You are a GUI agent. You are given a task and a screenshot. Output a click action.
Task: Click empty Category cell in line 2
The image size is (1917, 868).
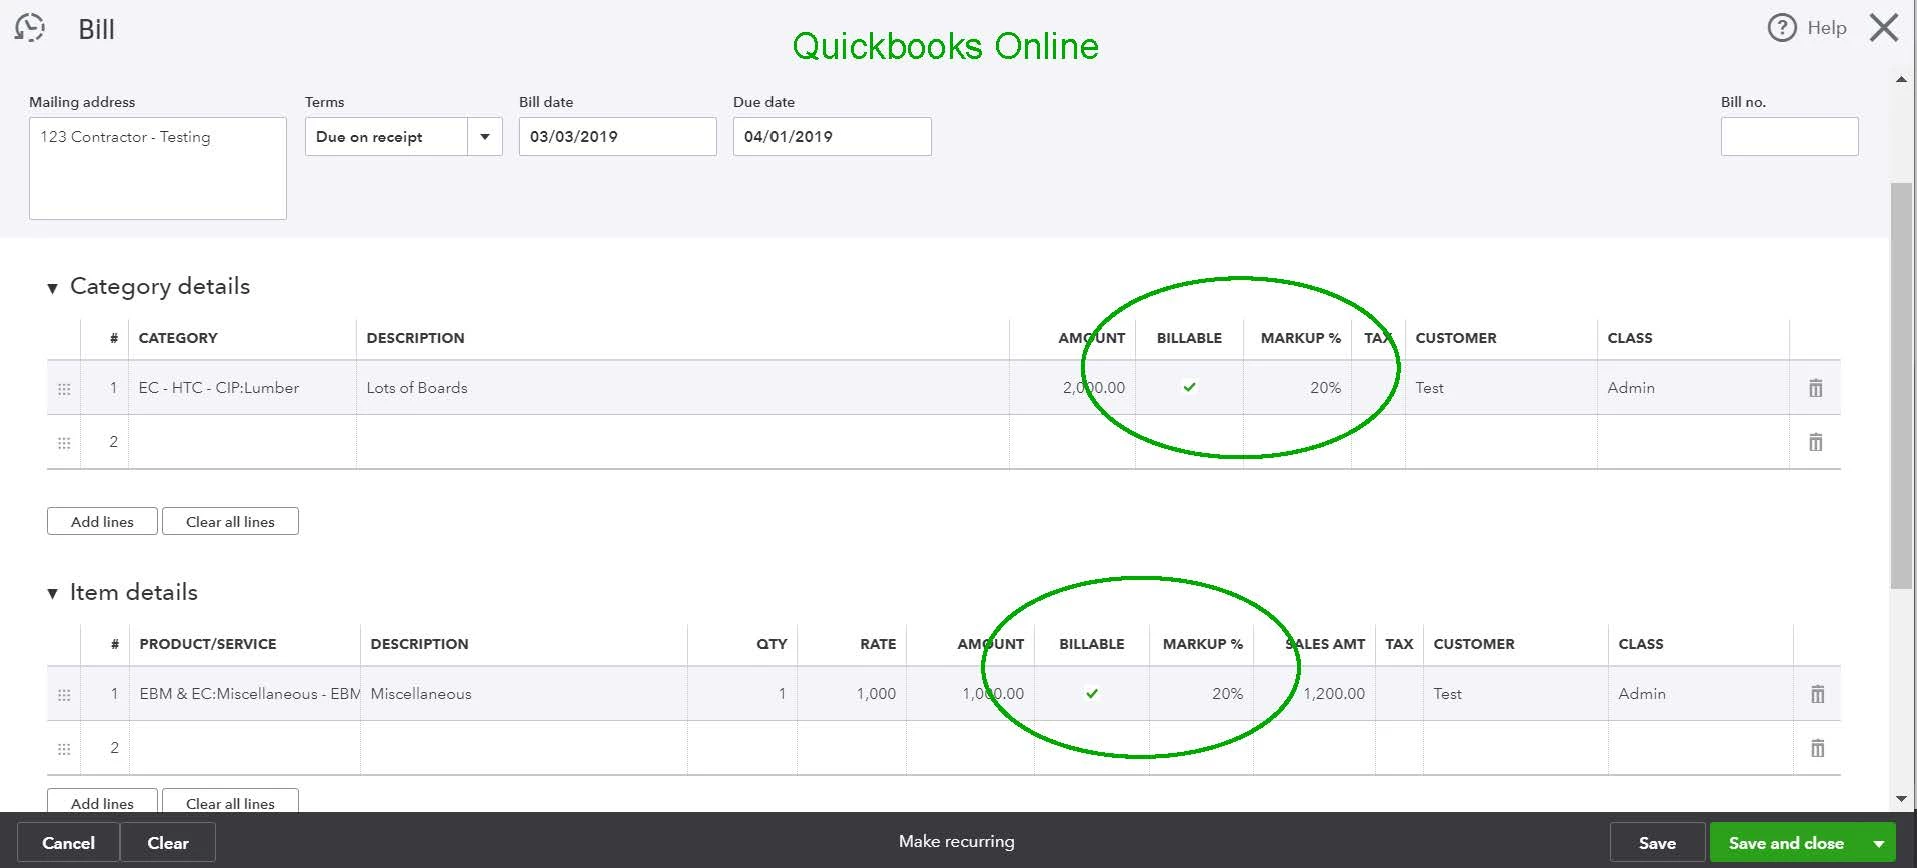point(242,442)
